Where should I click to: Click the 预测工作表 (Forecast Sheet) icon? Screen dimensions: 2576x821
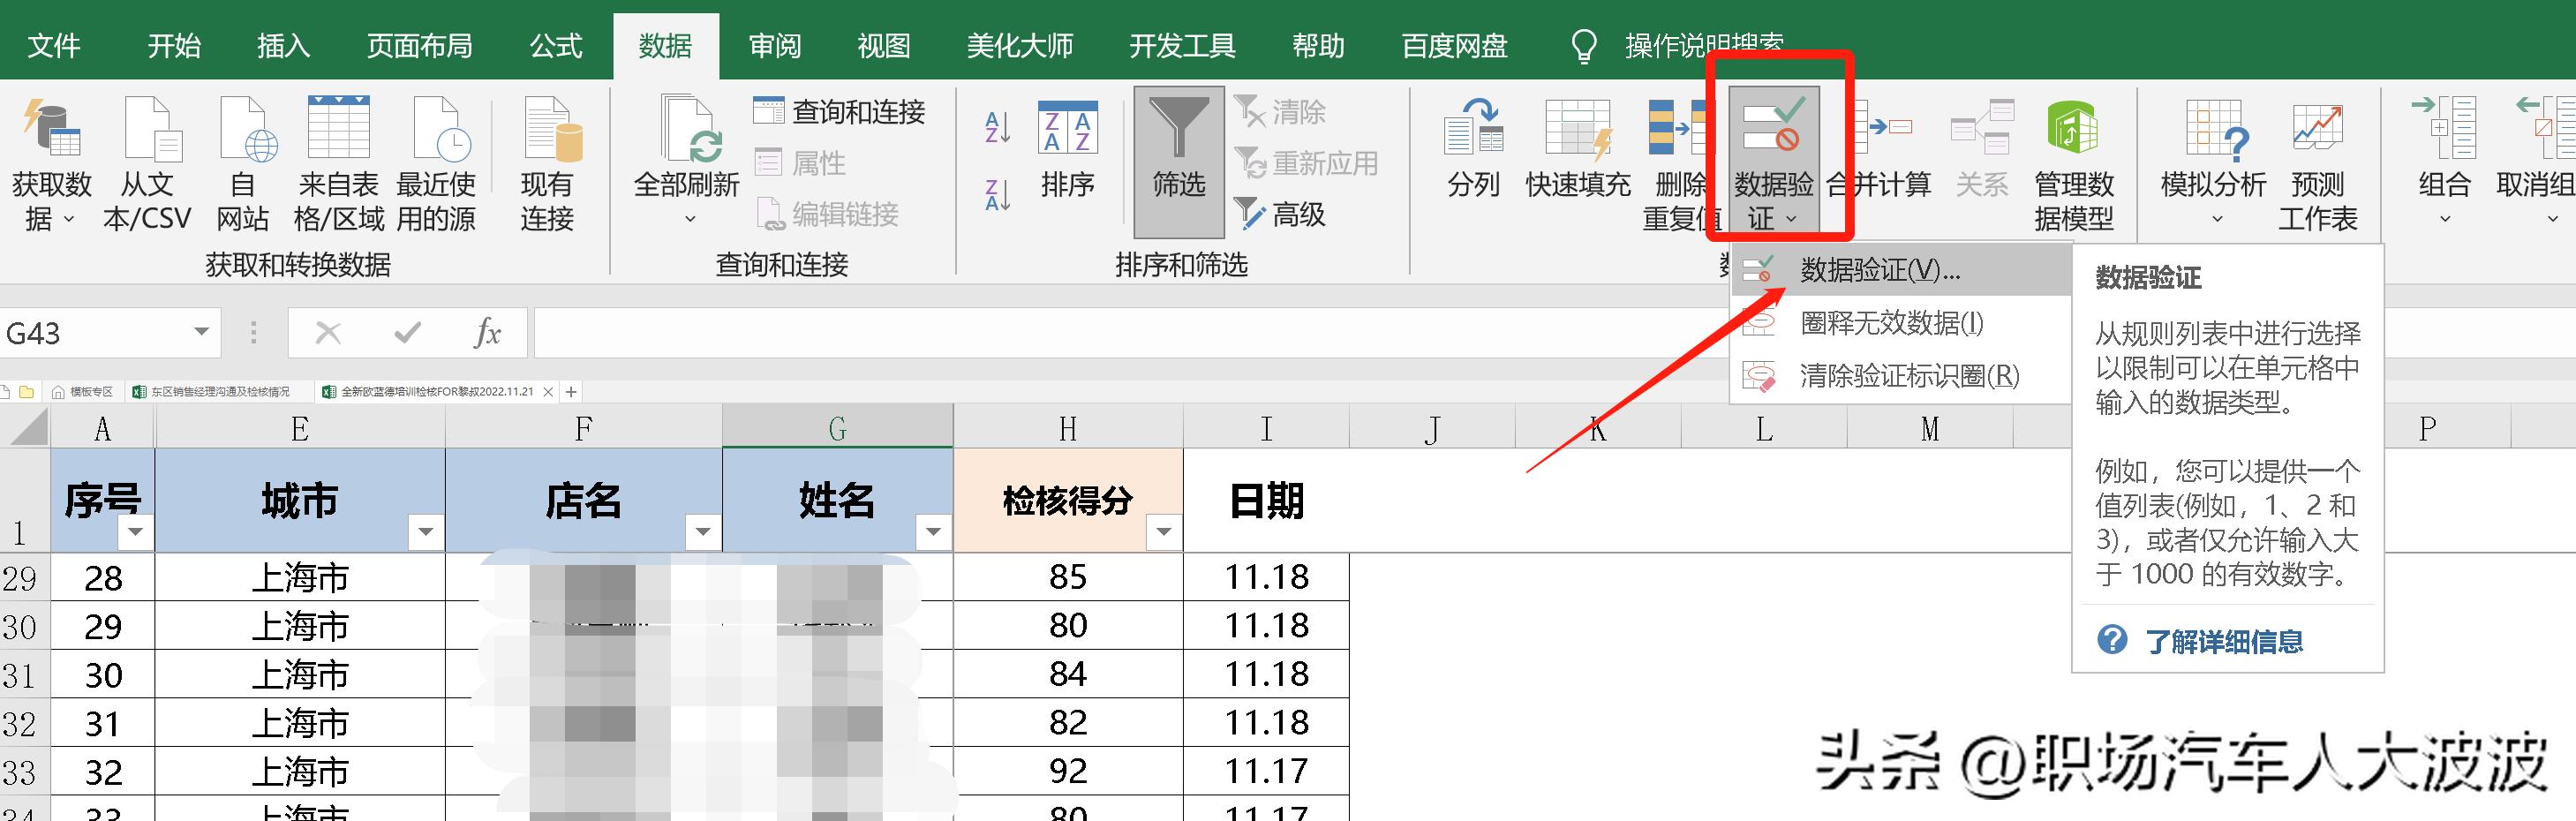point(2318,160)
